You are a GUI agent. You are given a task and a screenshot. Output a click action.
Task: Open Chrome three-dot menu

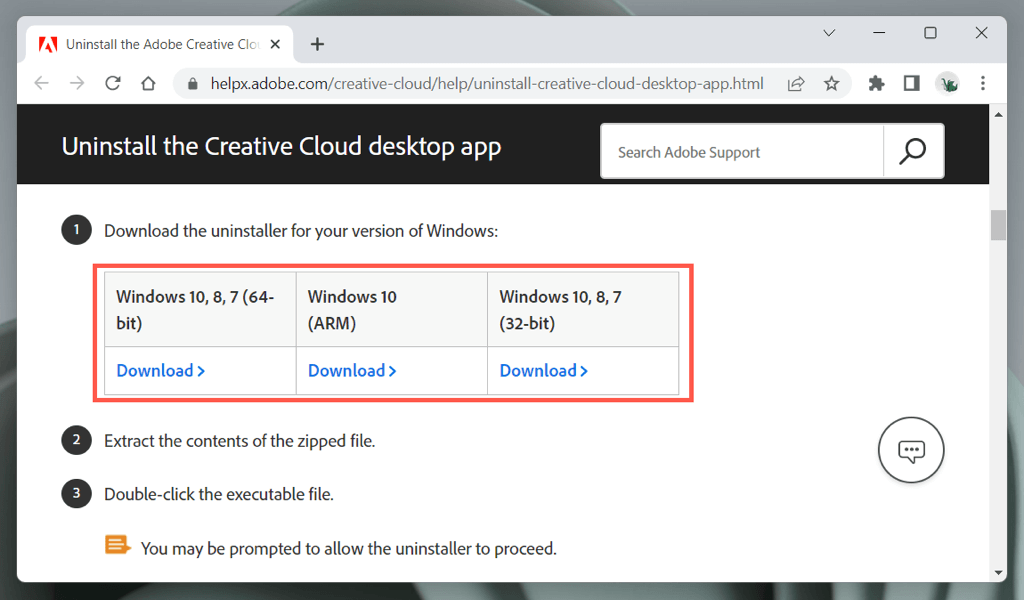[x=983, y=84]
